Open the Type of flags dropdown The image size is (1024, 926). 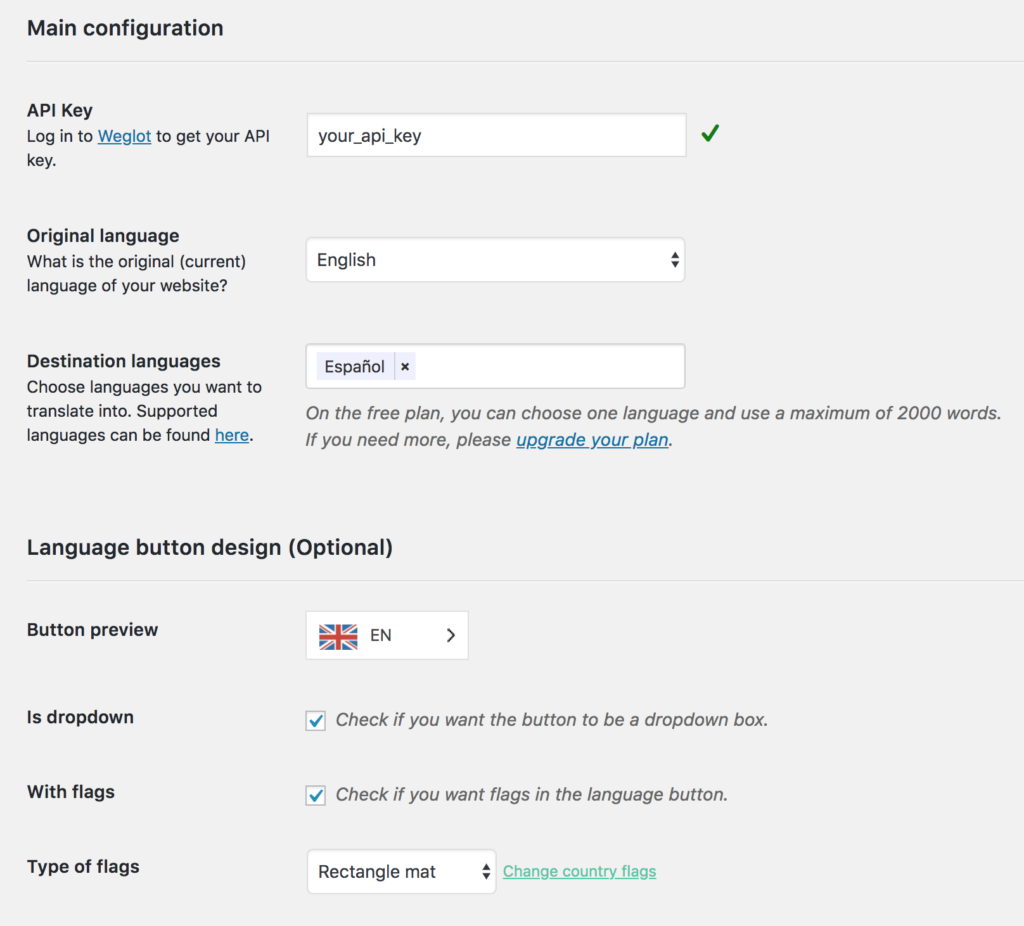[x=400, y=871]
